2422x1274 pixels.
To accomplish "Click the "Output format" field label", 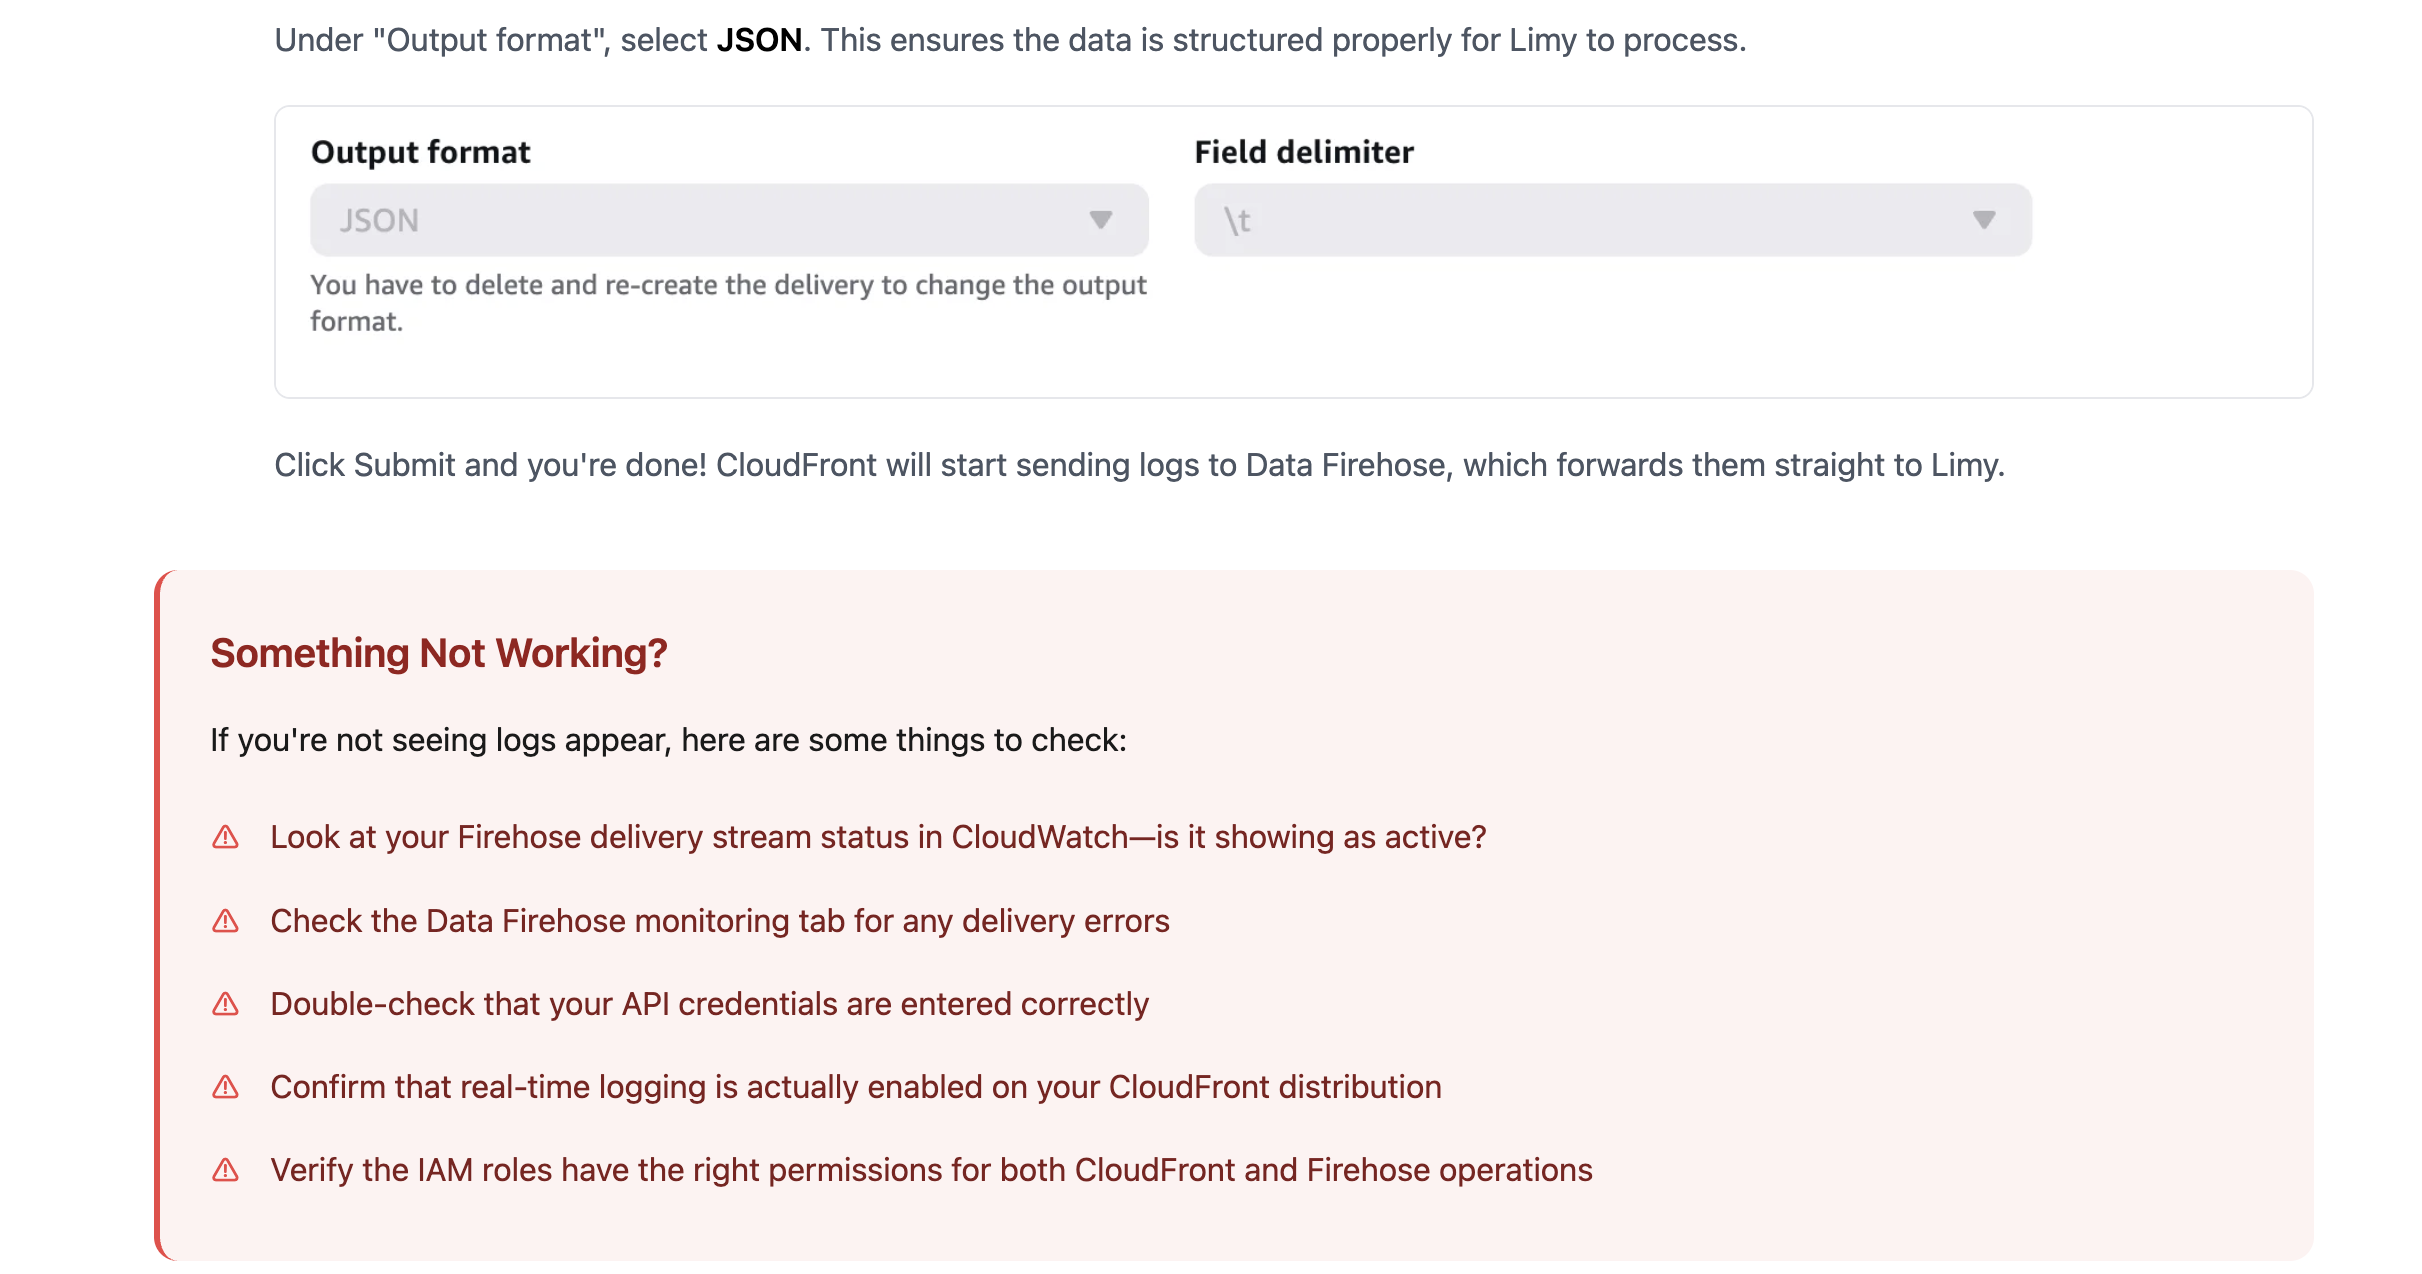I will (x=421, y=152).
